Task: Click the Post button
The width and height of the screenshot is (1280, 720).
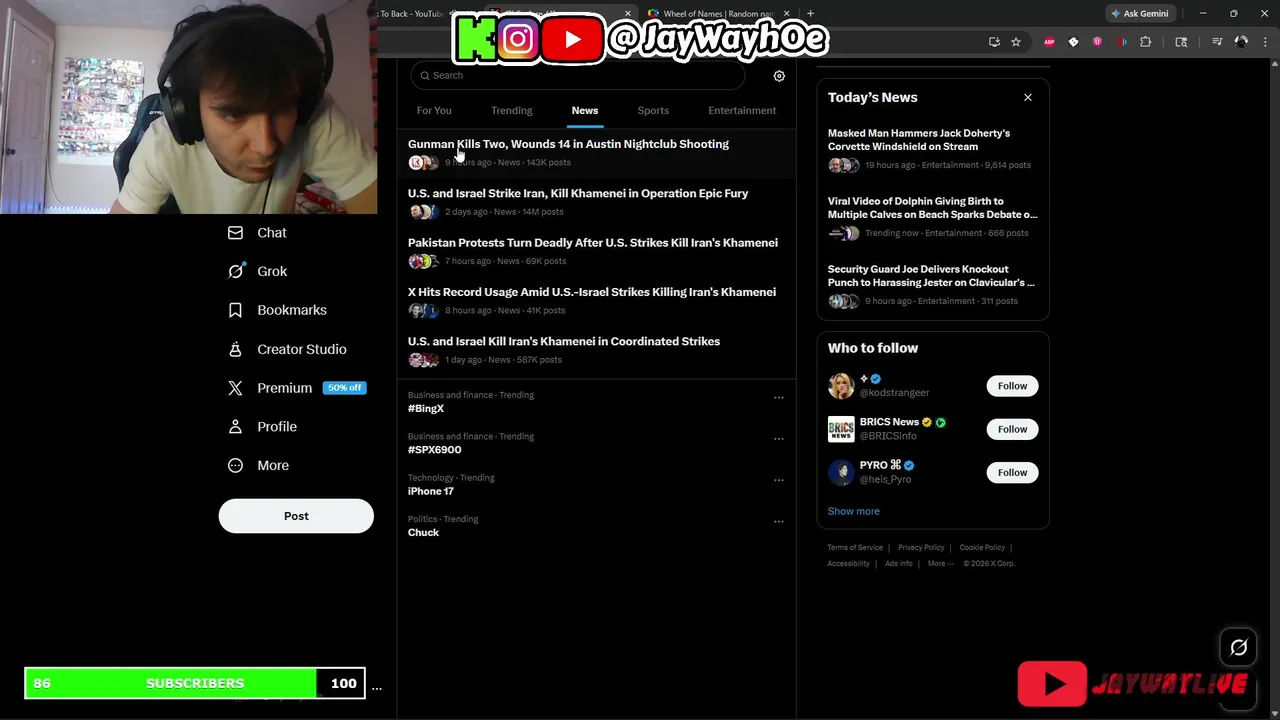Action: point(296,516)
